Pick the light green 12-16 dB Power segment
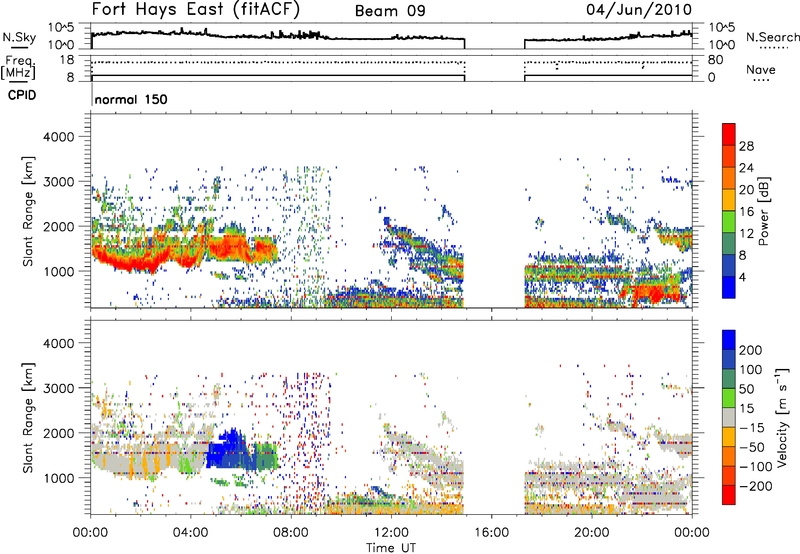The height and width of the screenshot is (554, 800). pos(729,222)
